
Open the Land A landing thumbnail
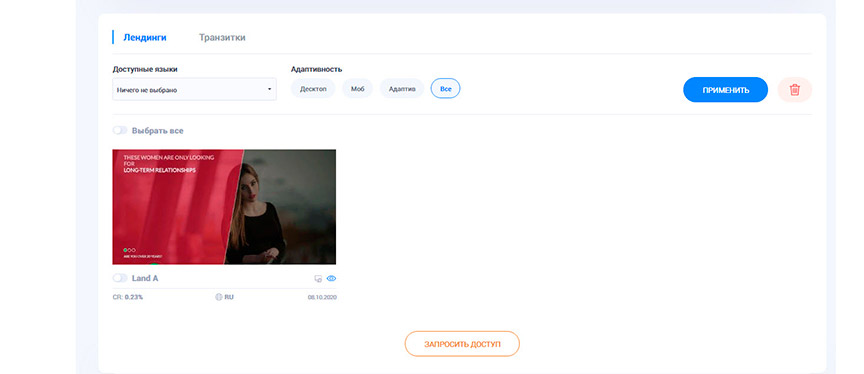[224, 207]
